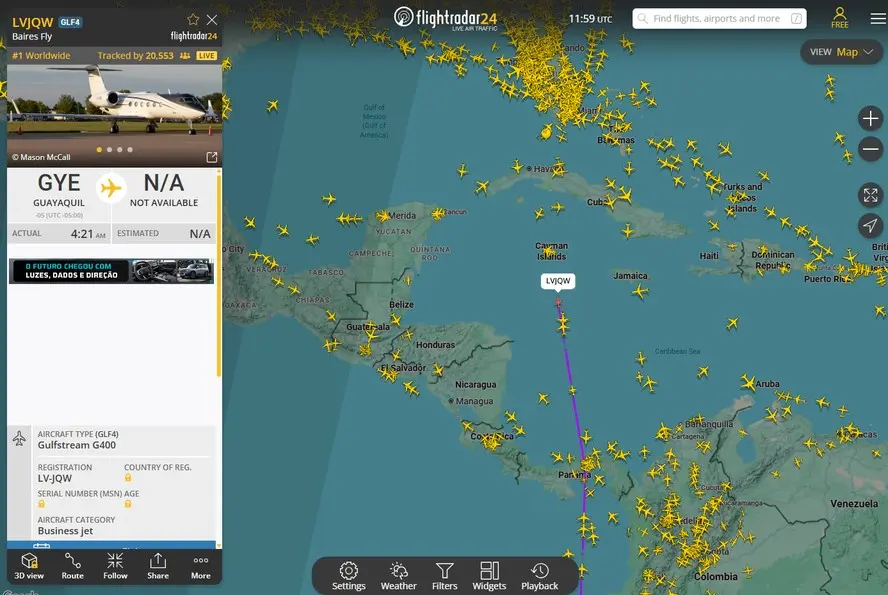
Task: Go to Flightradar24 home via logo
Action: pos(446,19)
